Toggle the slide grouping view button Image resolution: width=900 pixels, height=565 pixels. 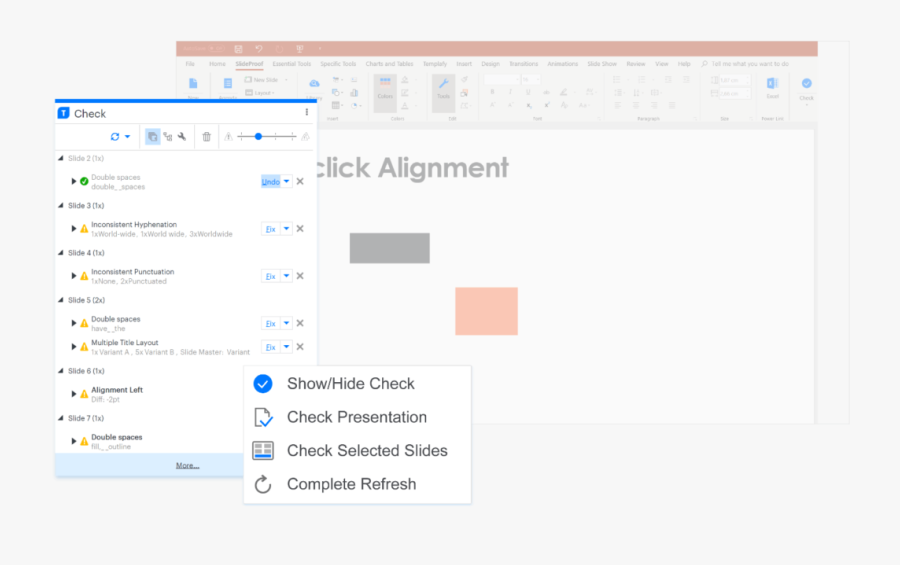[152, 137]
